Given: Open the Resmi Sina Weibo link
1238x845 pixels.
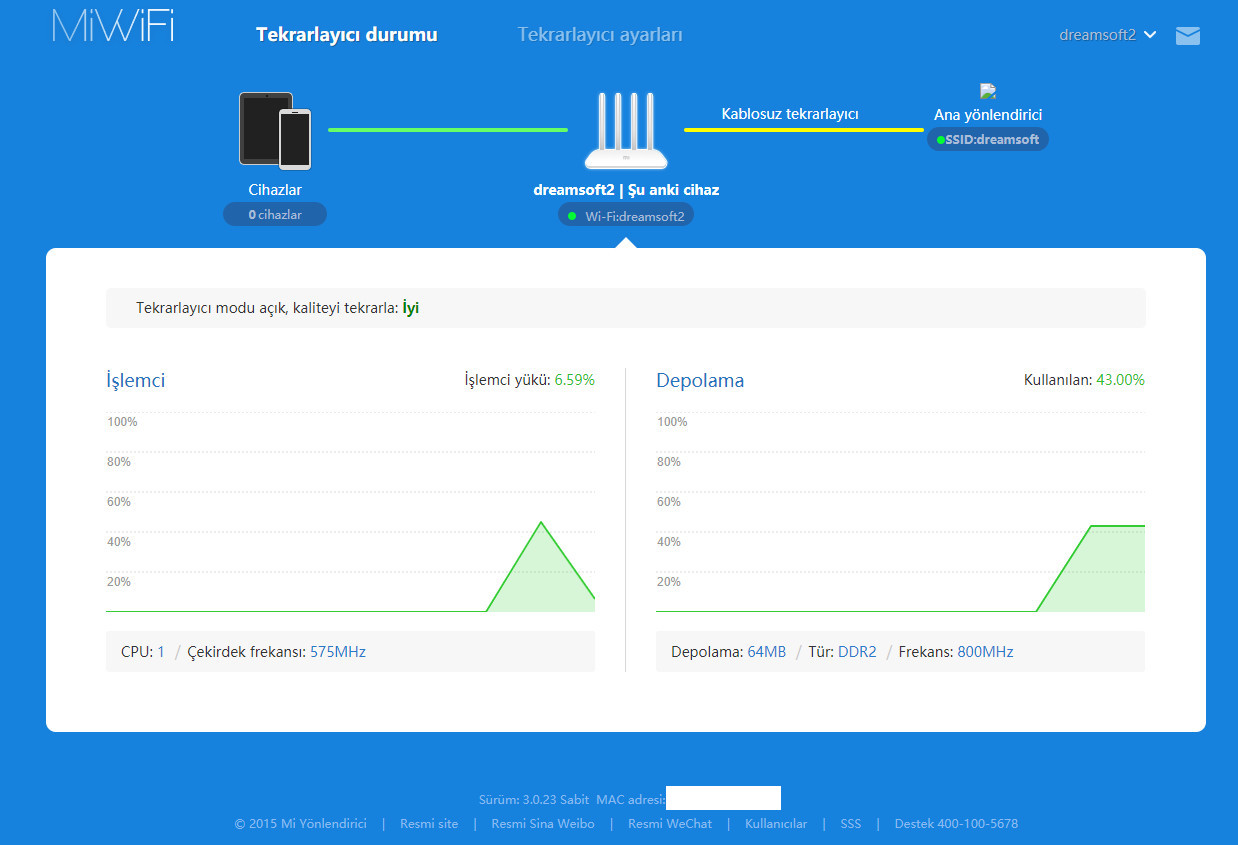Looking at the screenshot, I should [x=543, y=824].
